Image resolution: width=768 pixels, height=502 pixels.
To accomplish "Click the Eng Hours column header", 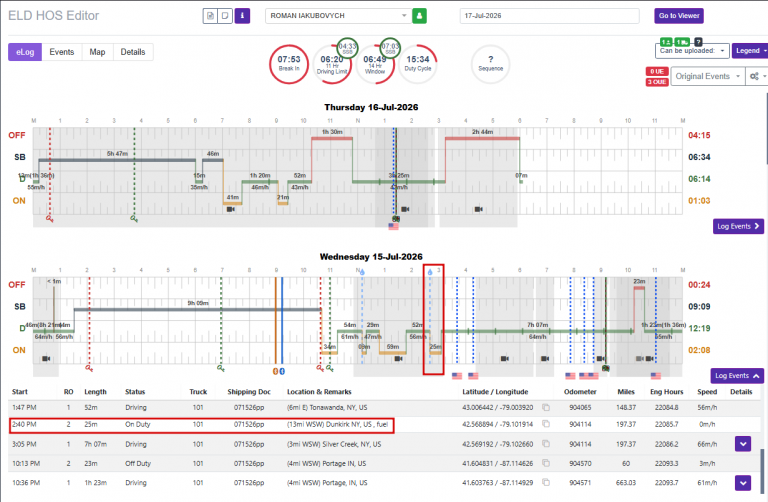I will pyautogui.click(x=667, y=392).
